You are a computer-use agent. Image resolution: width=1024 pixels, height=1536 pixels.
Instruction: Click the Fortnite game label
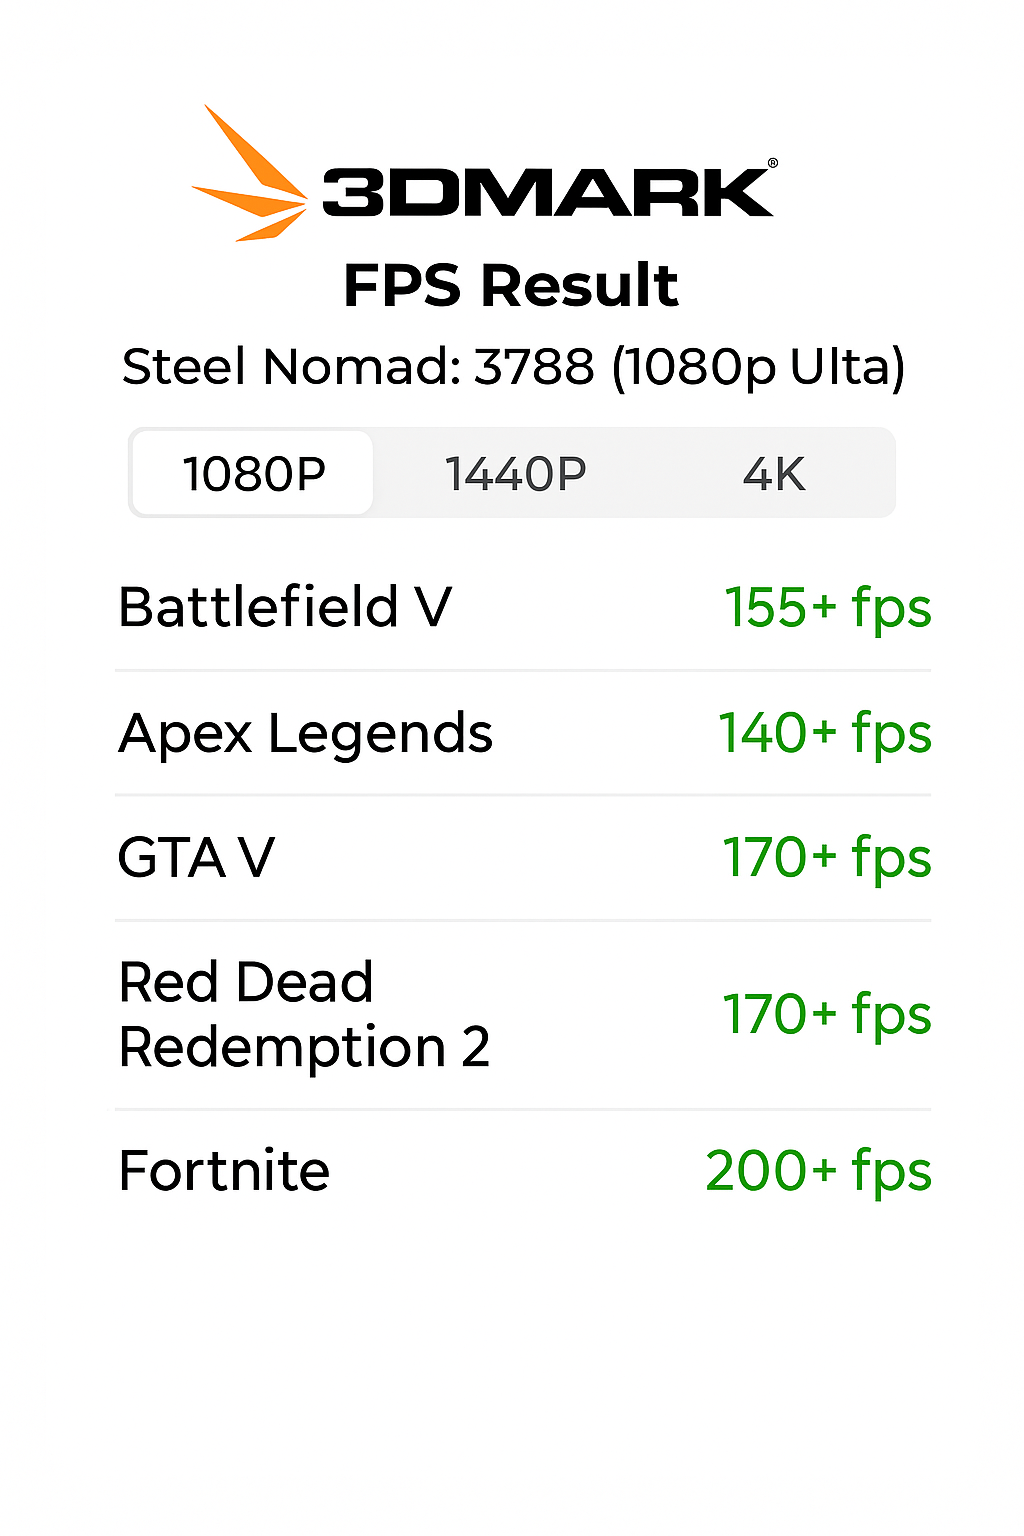(x=223, y=1170)
